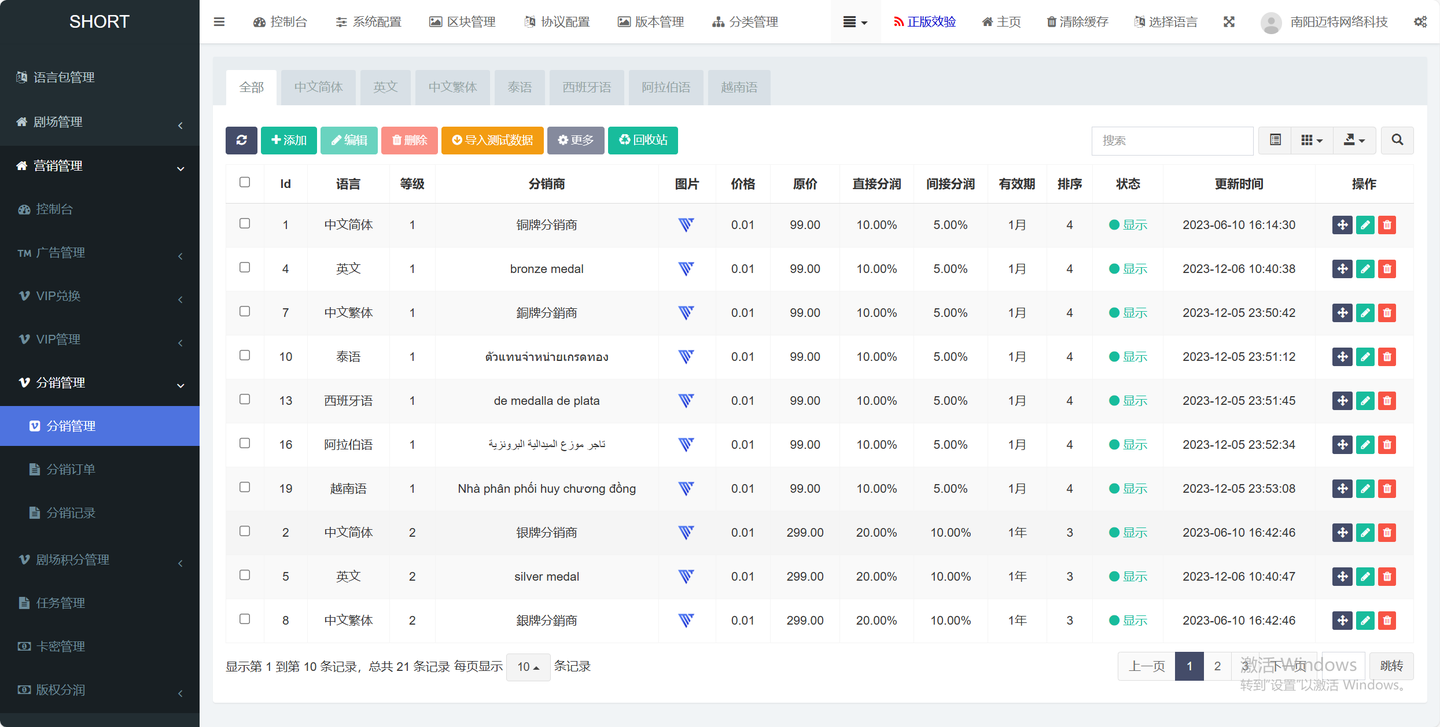
Task: Focus the 搜索 search input field
Action: click(x=1172, y=140)
